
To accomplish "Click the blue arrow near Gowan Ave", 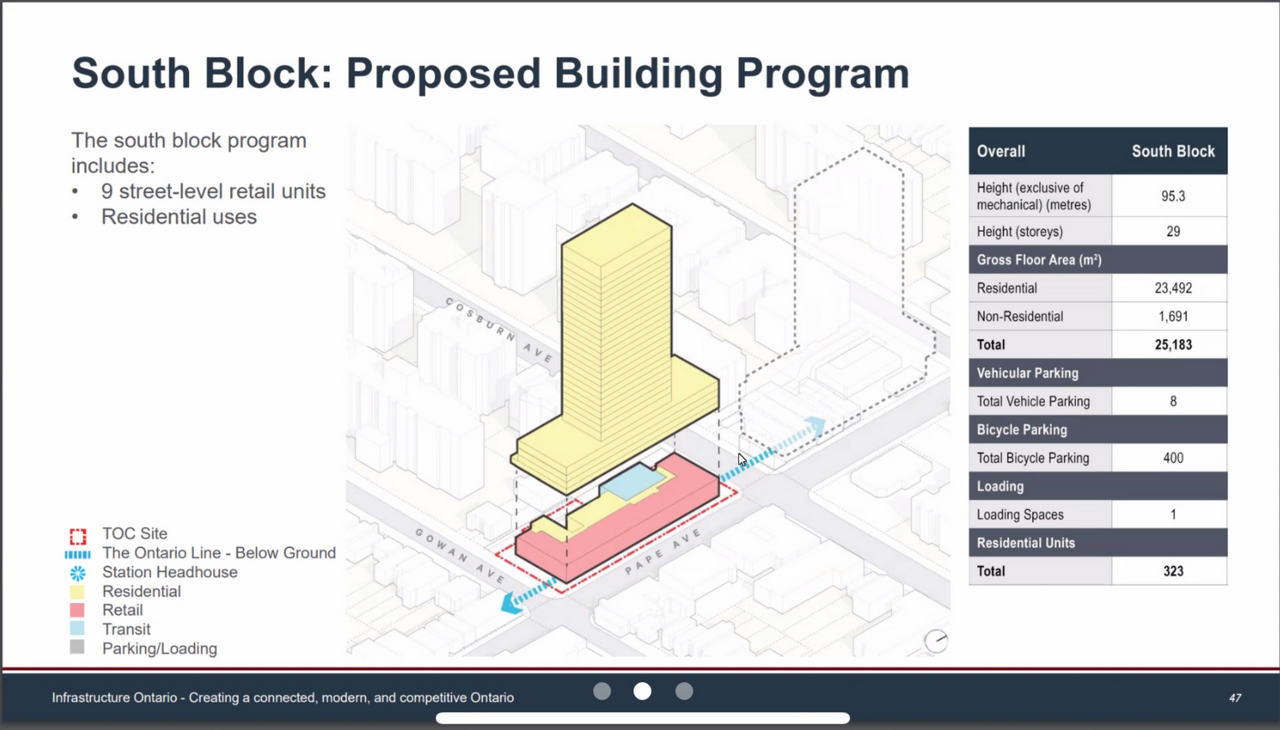I will pos(515,600).
